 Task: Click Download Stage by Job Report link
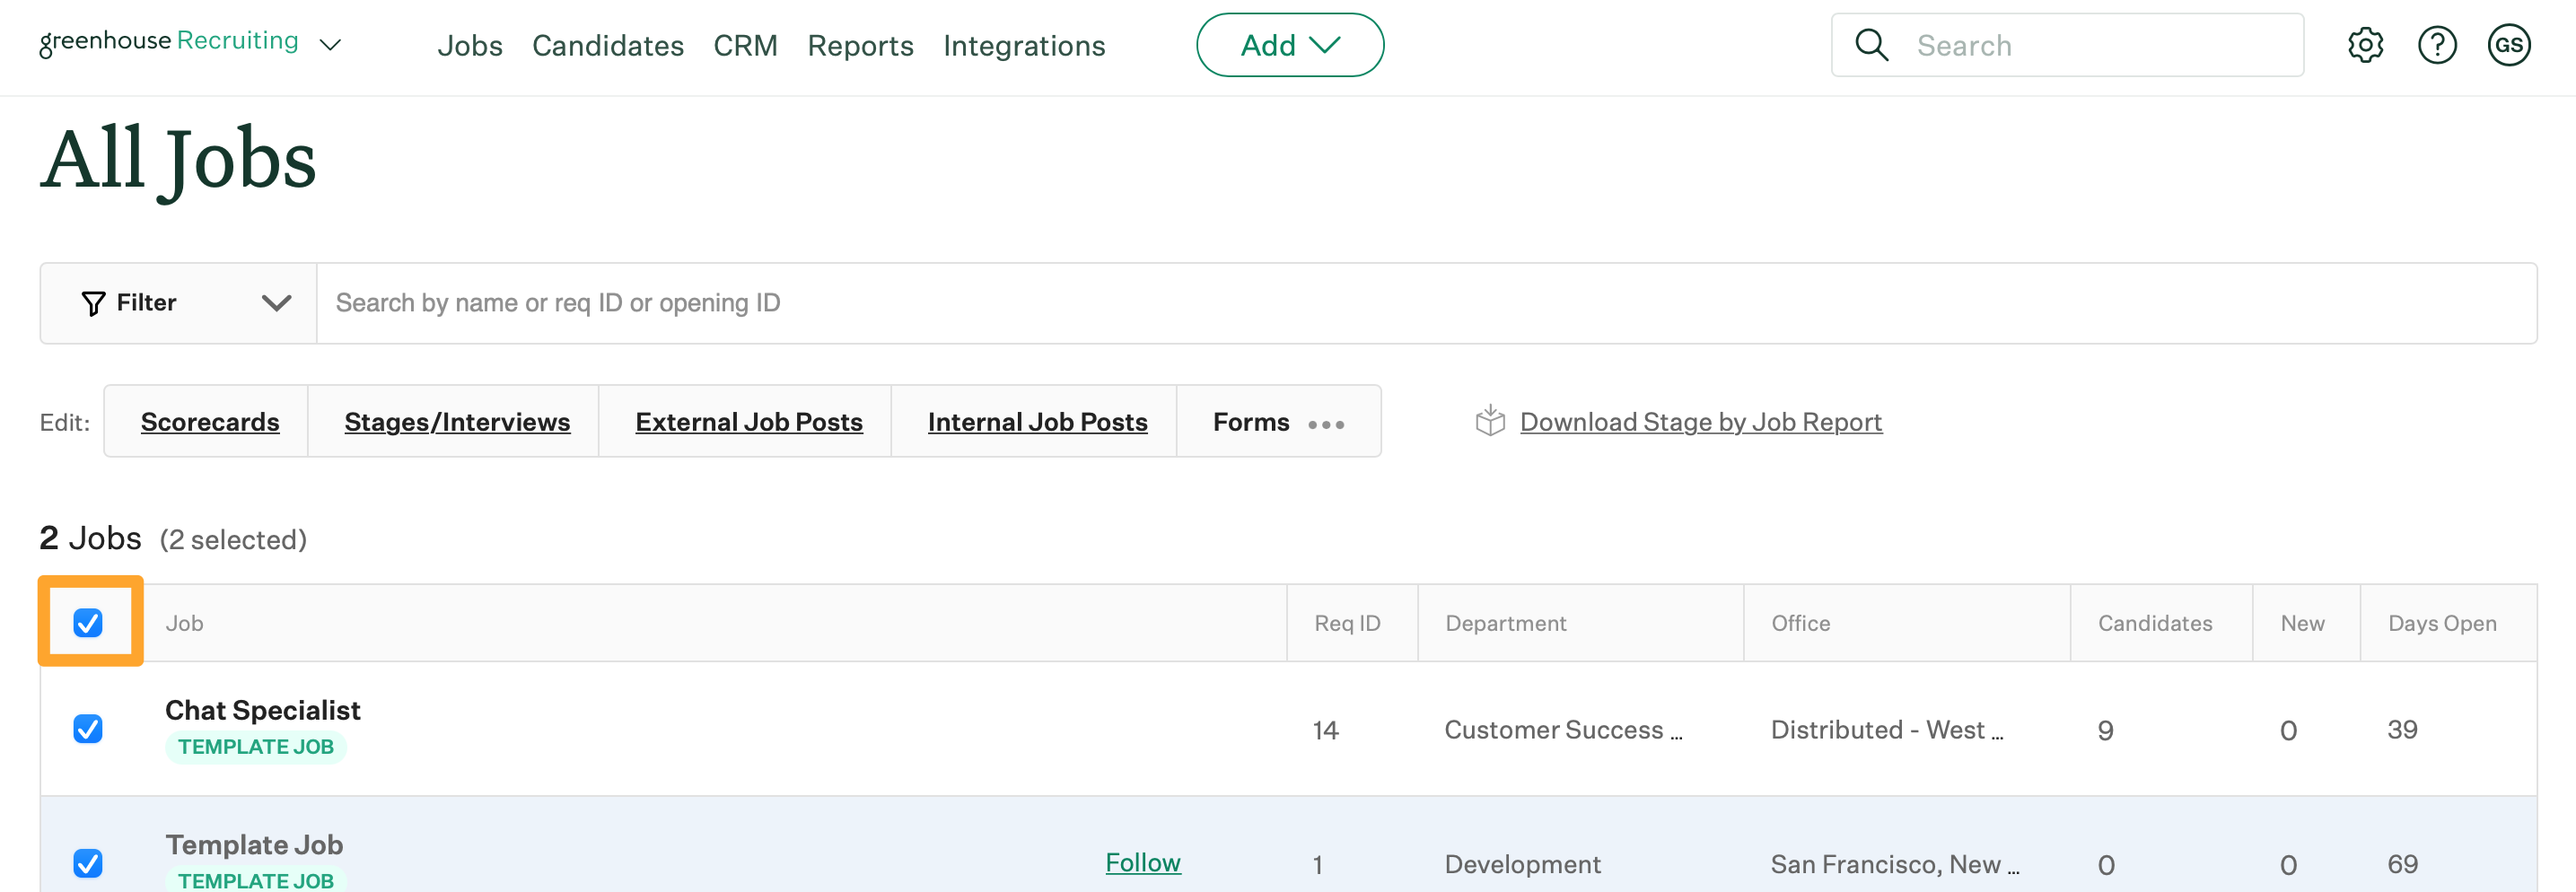click(x=1700, y=422)
